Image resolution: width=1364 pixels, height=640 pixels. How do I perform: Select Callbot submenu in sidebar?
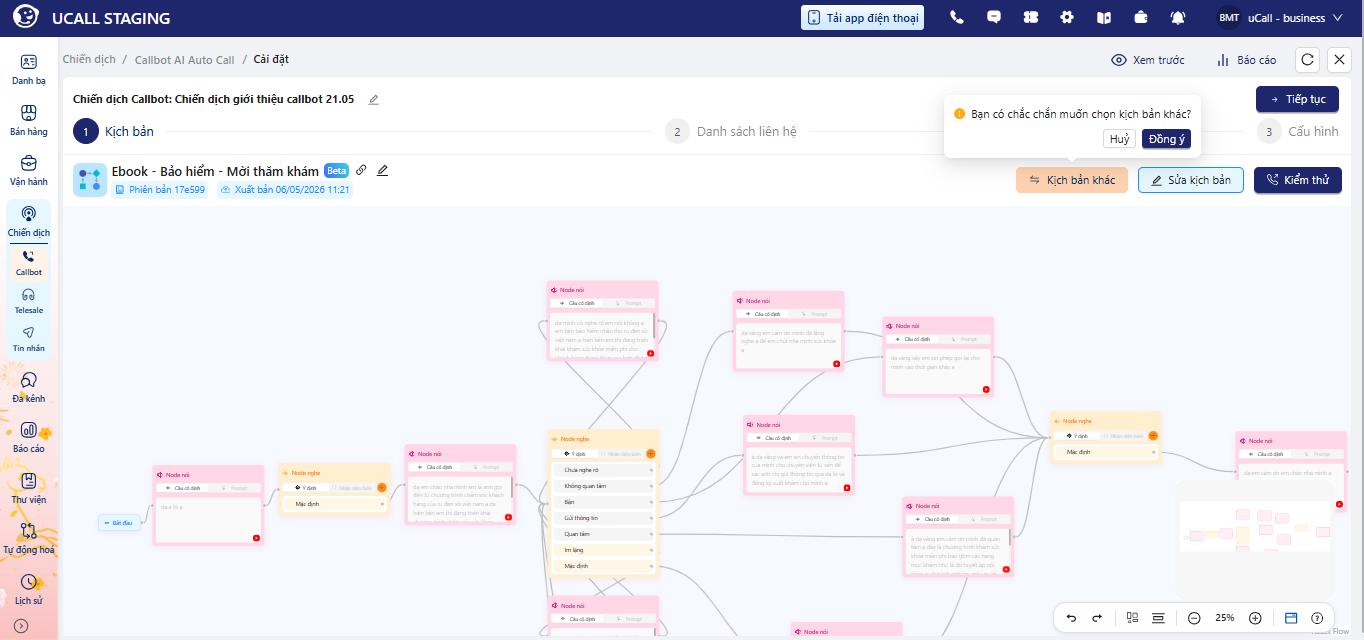(x=29, y=263)
